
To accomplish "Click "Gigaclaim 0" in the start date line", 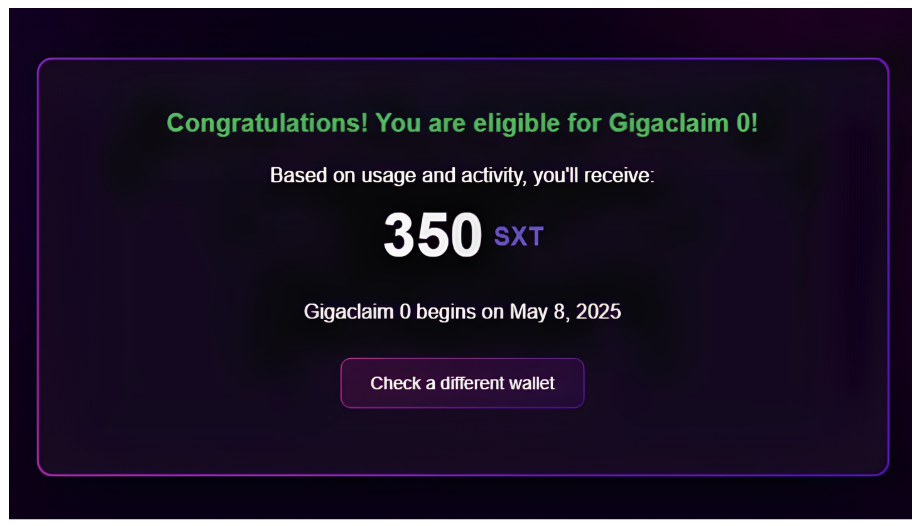I will 357,312.
